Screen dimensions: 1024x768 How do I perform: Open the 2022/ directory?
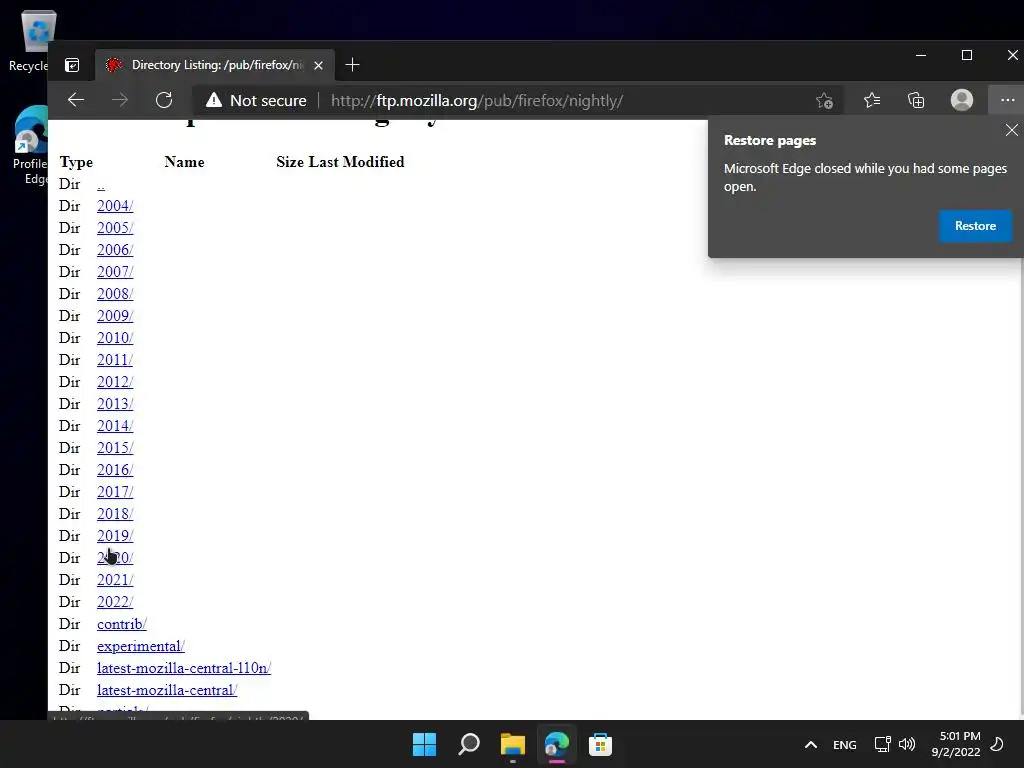(115, 602)
